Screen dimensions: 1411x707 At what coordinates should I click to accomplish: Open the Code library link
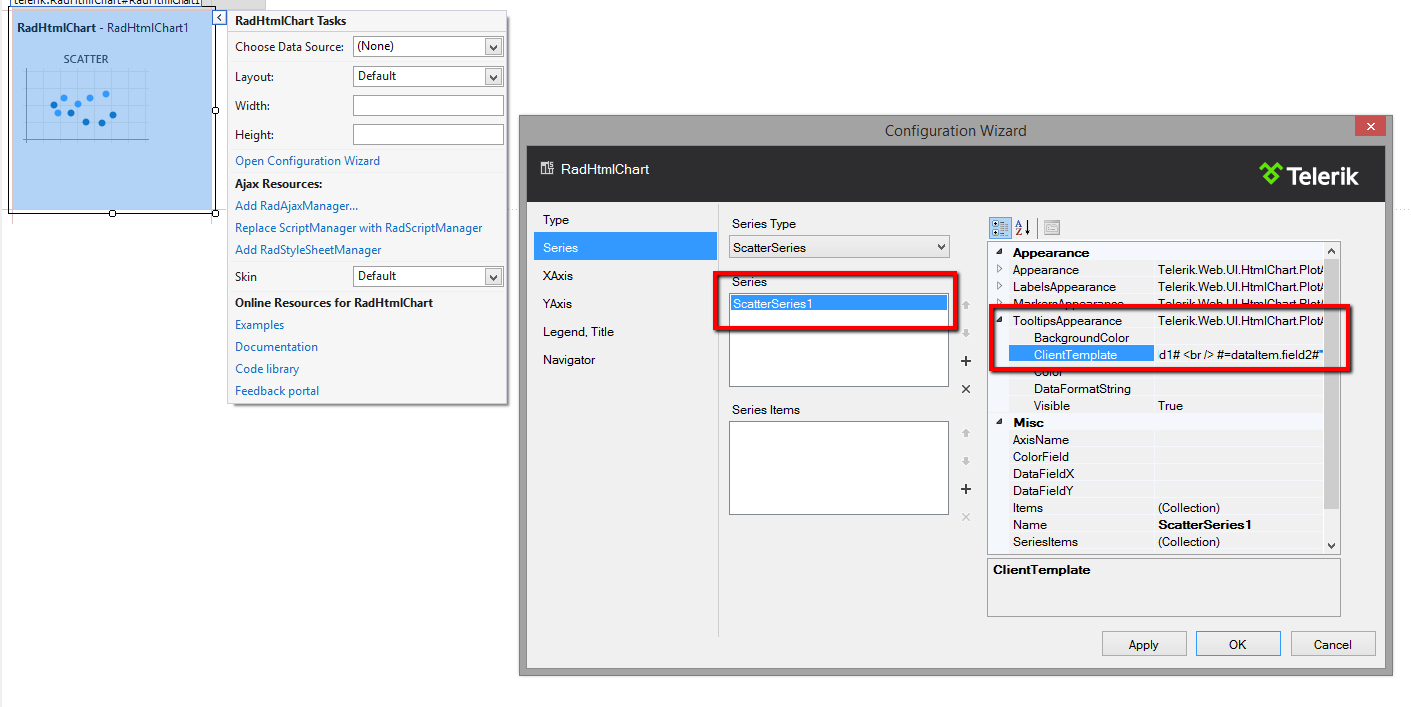point(267,369)
